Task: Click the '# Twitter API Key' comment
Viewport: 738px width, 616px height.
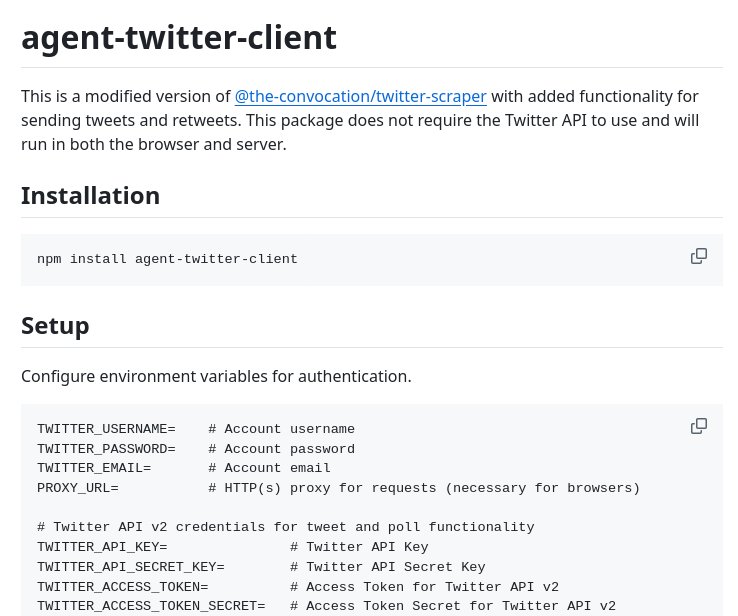Action: pos(359,547)
